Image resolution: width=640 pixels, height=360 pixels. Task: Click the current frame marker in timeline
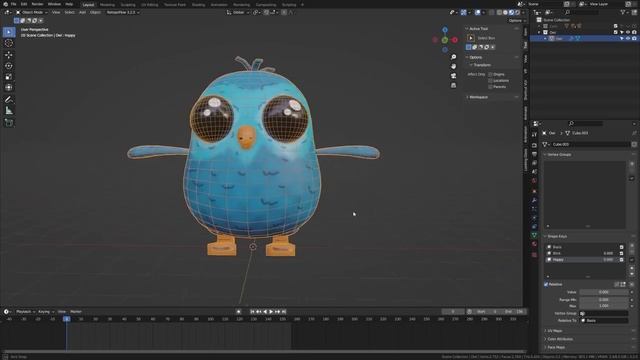pyautogui.click(x=67, y=319)
